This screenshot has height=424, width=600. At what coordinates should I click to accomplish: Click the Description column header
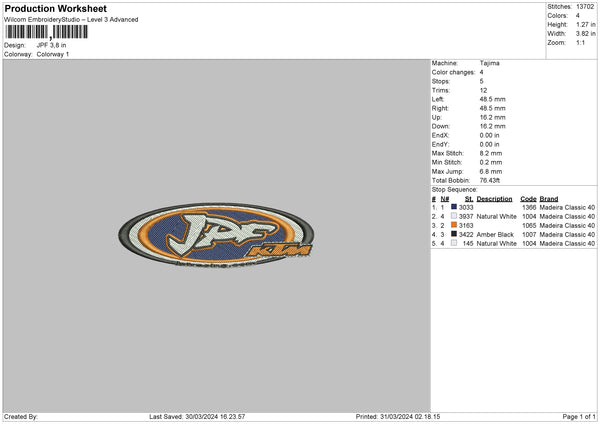click(x=494, y=199)
